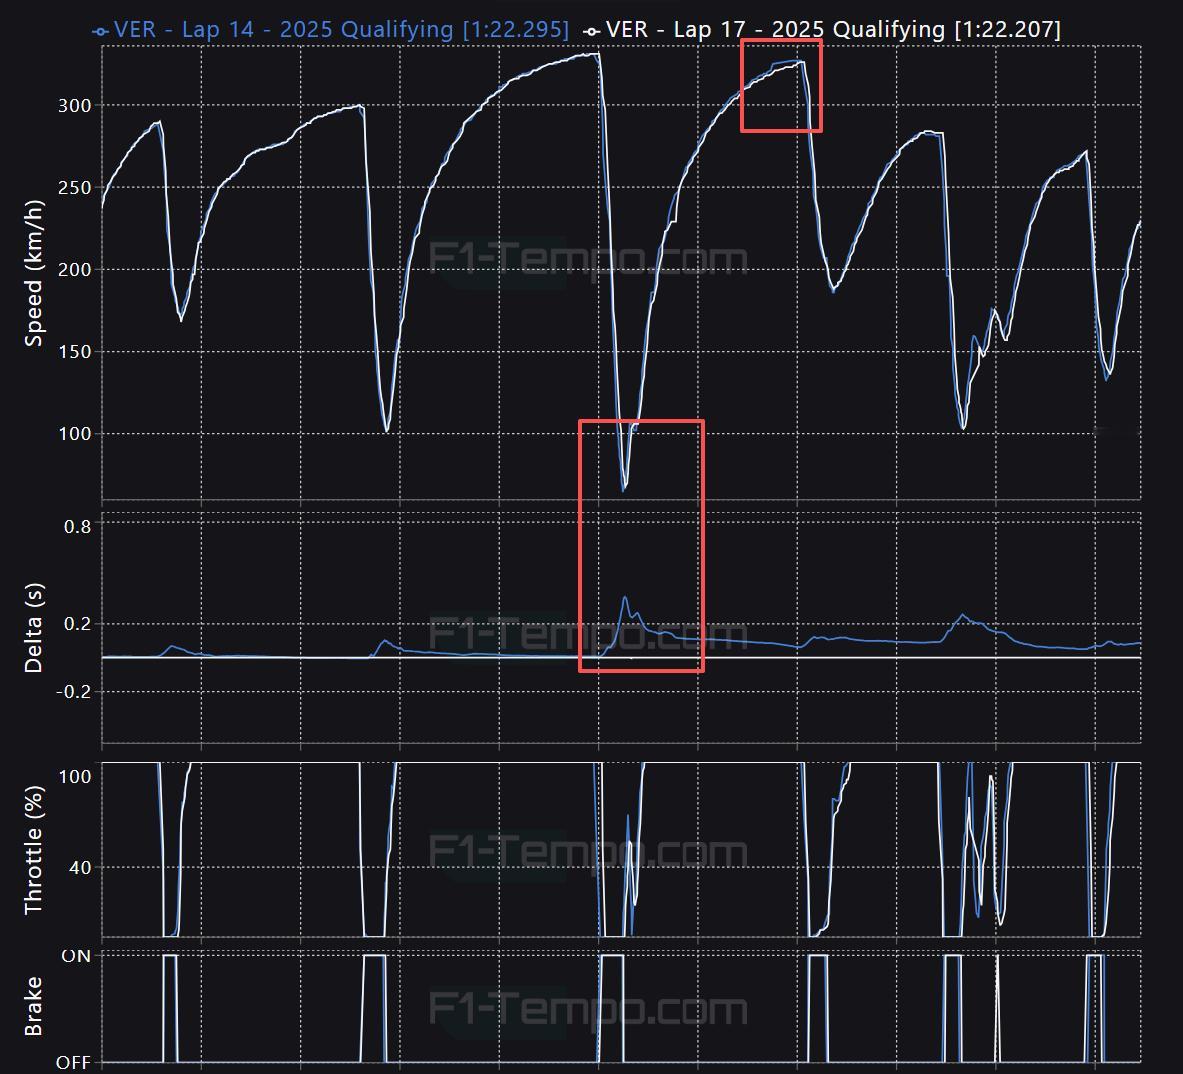Screen dimensions: 1183x1074
Task: Select the Brake axis title
Action: point(33,1007)
